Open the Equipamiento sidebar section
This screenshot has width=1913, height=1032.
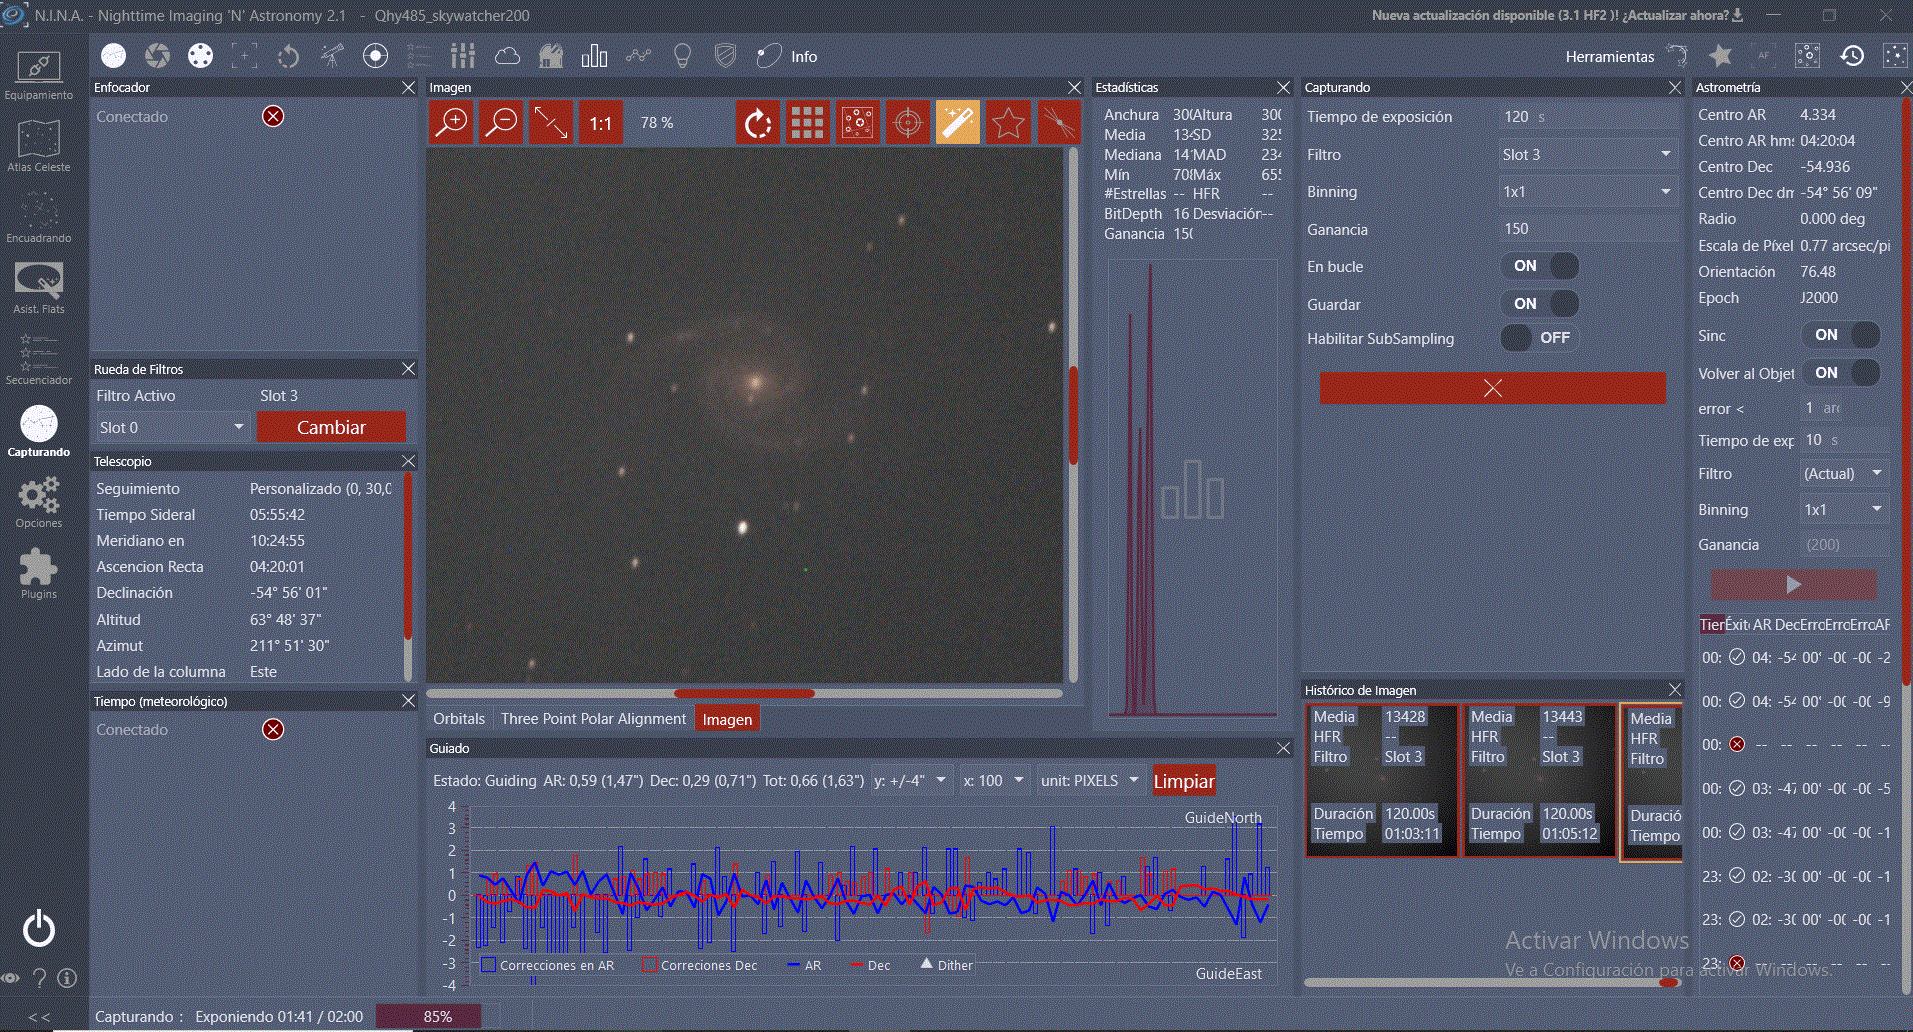coord(39,75)
